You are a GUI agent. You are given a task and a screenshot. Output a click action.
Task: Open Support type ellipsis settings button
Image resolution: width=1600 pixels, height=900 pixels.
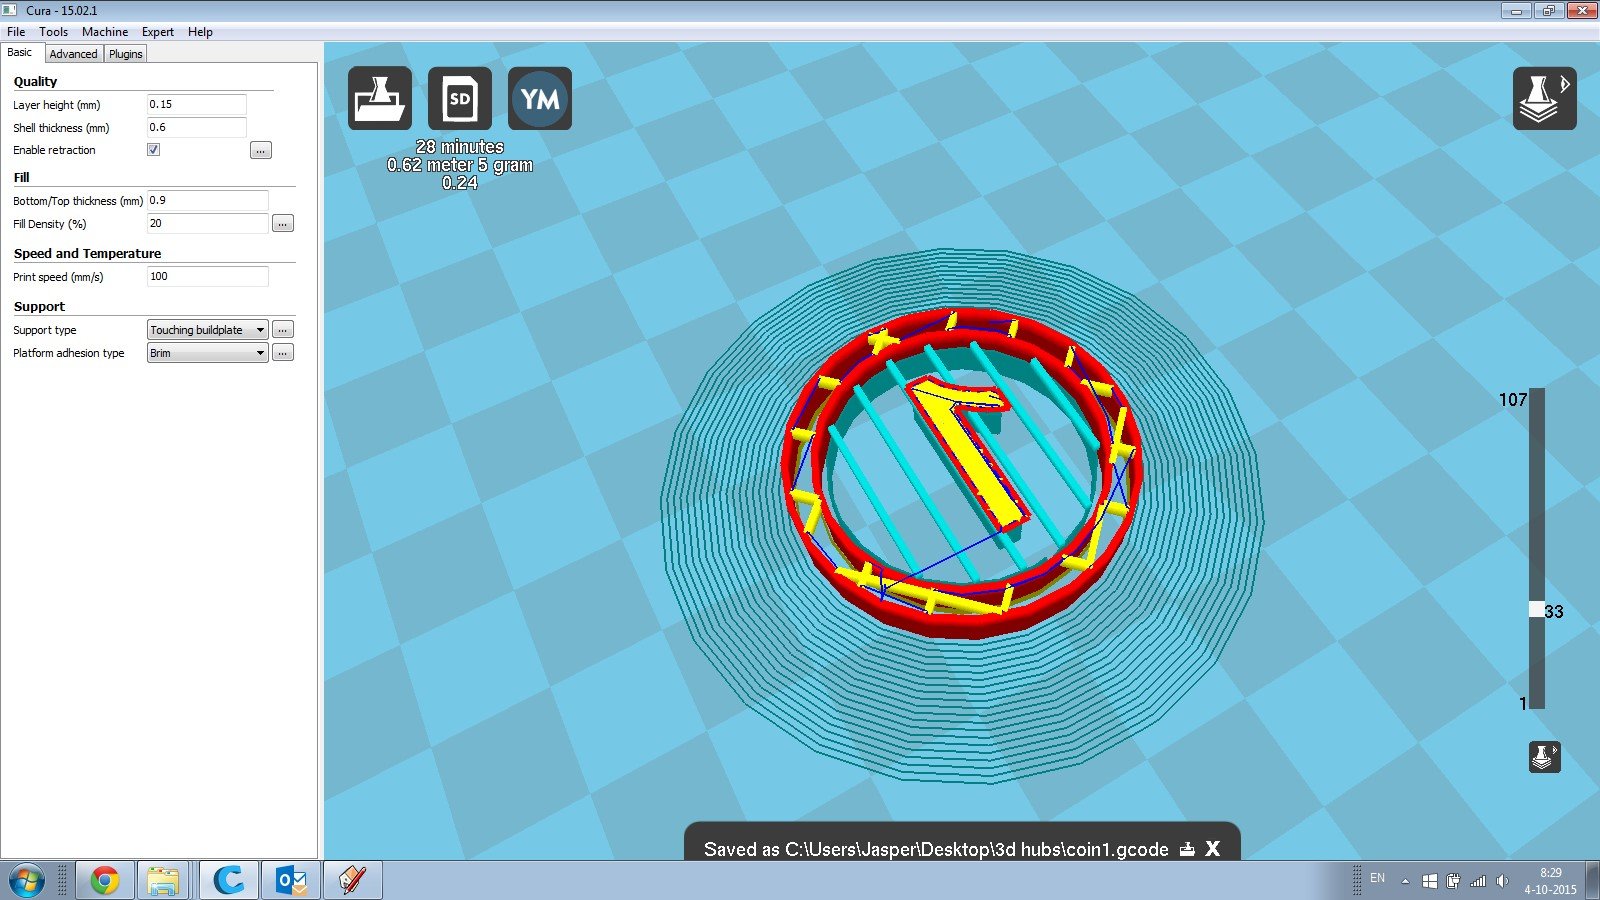coord(283,330)
